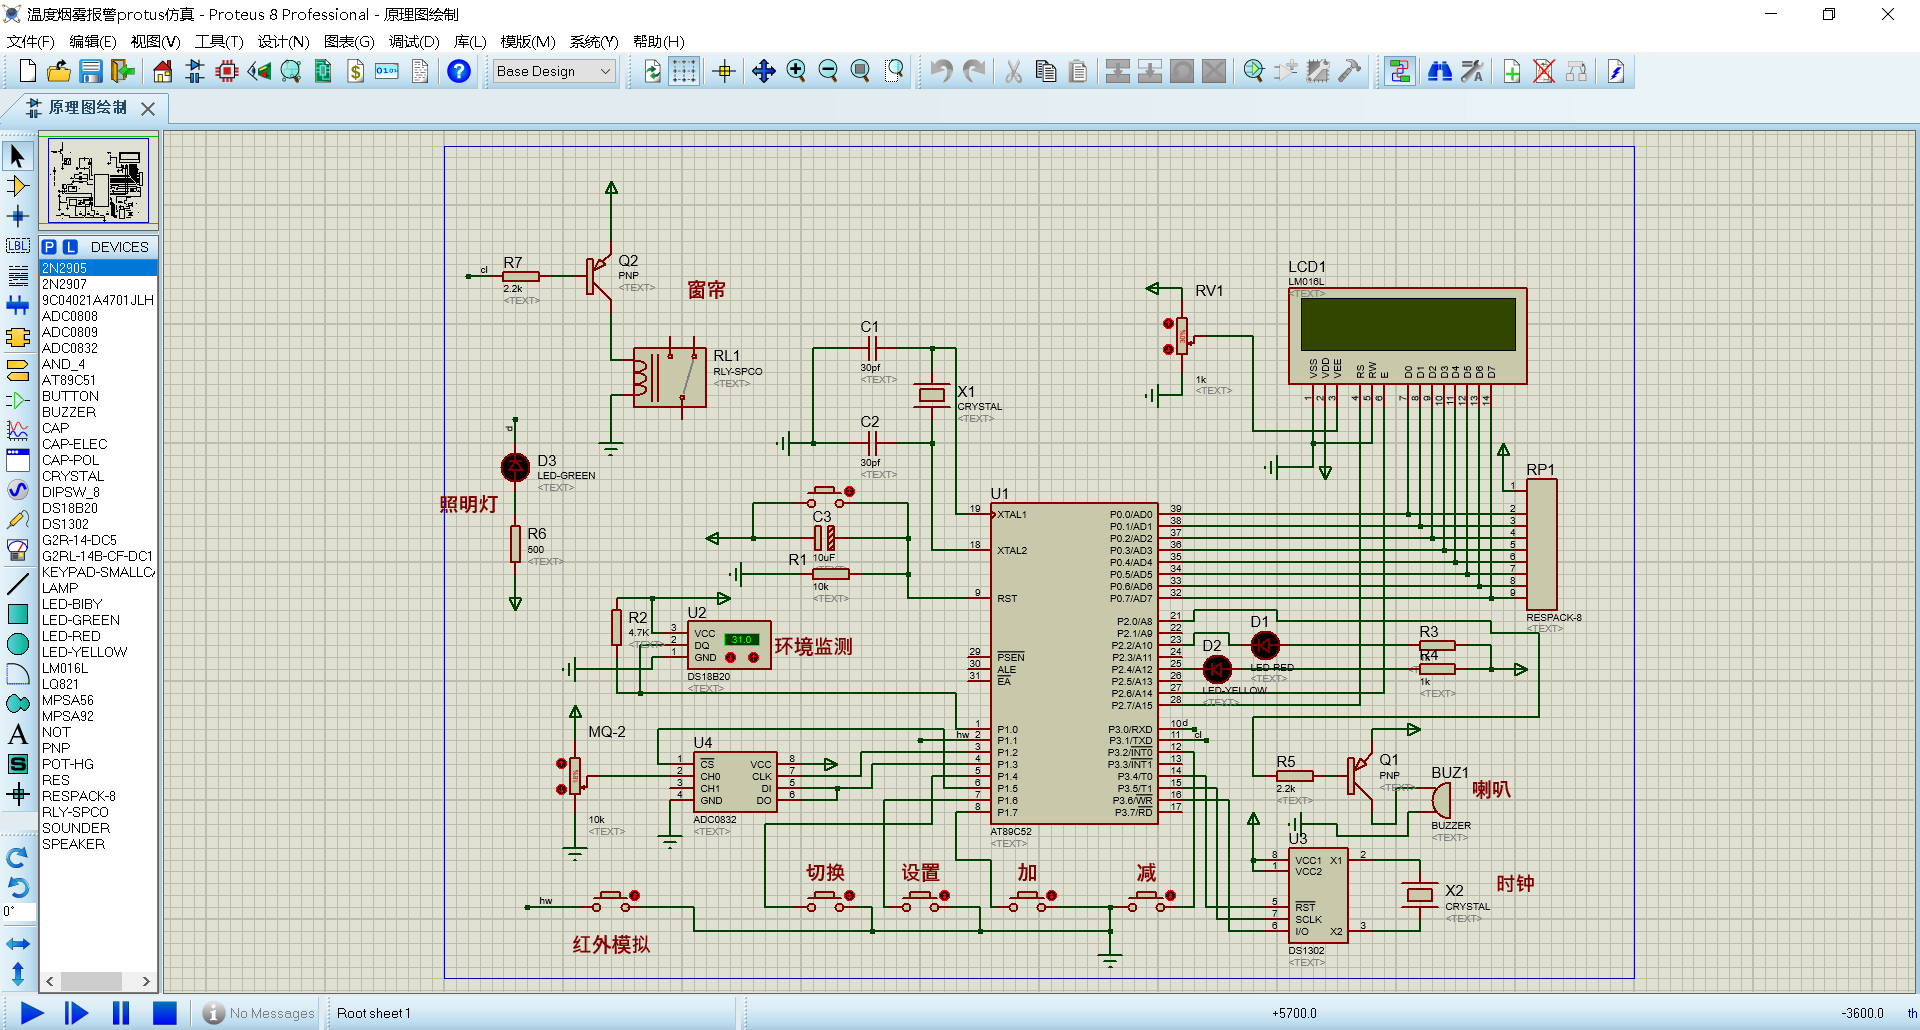The height and width of the screenshot is (1030, 1920).
Task: Open property assignment tool
Action: pyautogui.click(x=1472, y=71)
